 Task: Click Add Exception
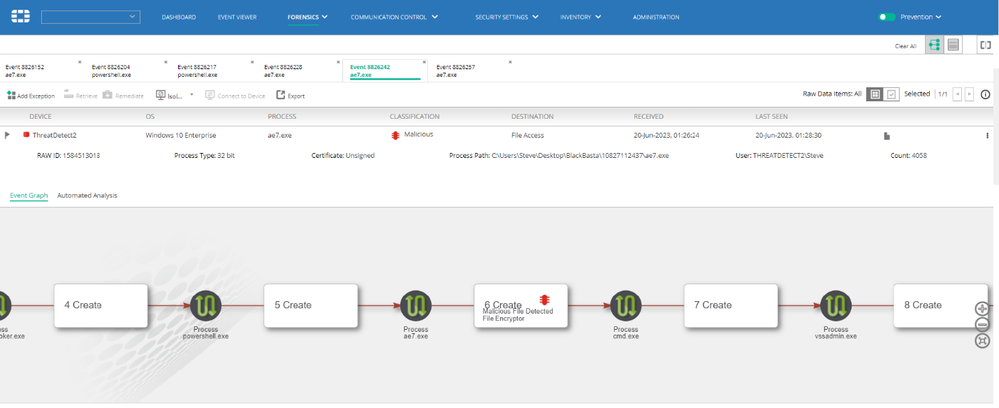(x=31, y=96)
